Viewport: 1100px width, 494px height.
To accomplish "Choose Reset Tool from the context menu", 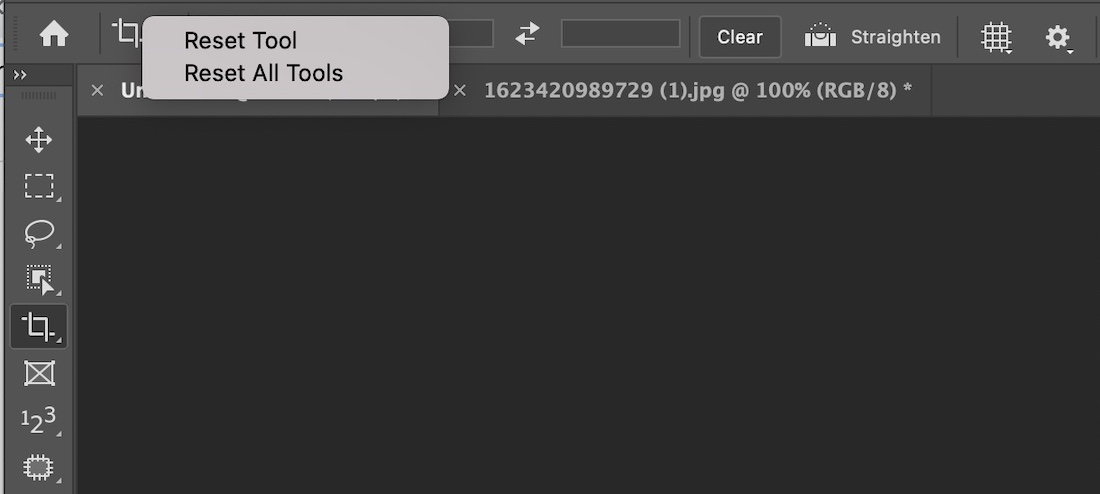I will click(240, 41).
